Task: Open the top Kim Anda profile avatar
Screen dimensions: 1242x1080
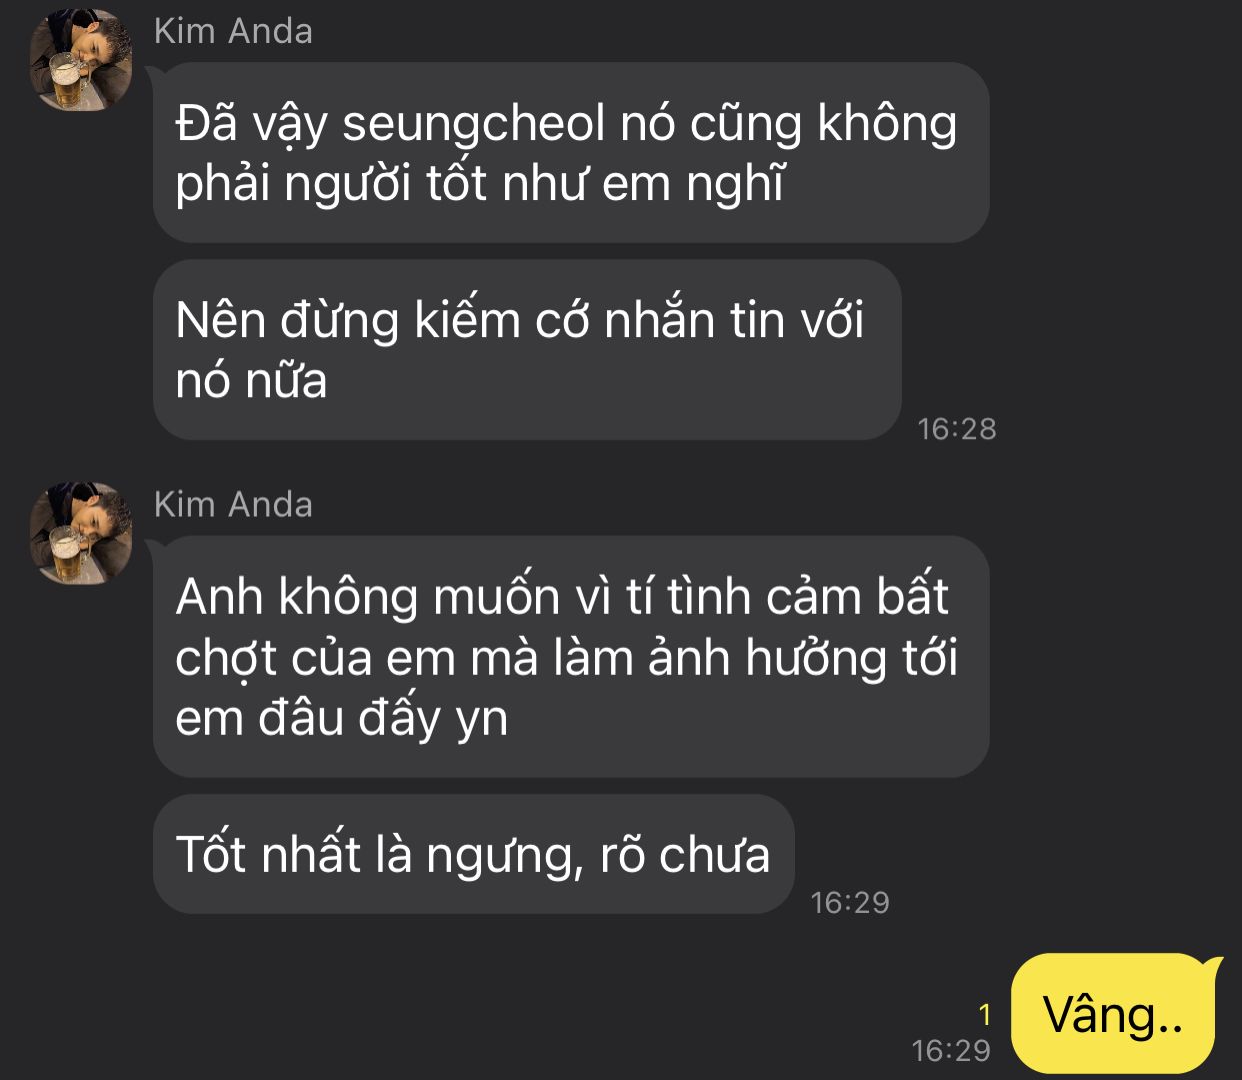Action: (x=81, y=60)
